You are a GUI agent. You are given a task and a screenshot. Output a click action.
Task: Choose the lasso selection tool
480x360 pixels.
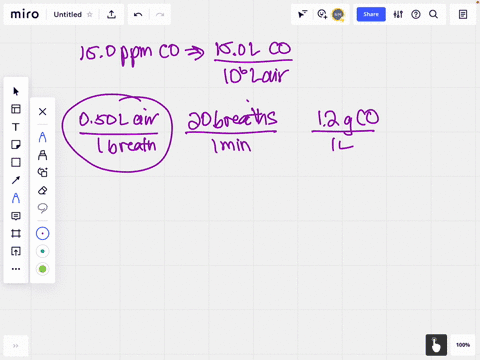42,208
